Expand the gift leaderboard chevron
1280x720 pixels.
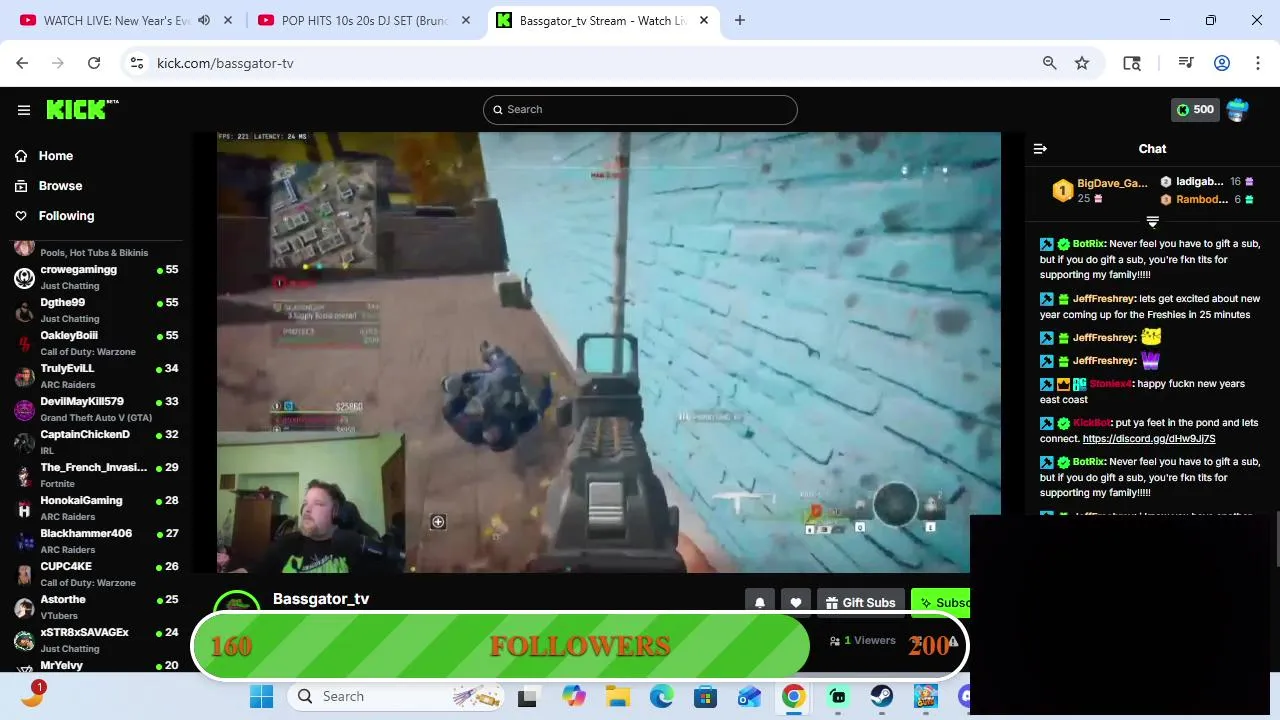[1152, 222]
